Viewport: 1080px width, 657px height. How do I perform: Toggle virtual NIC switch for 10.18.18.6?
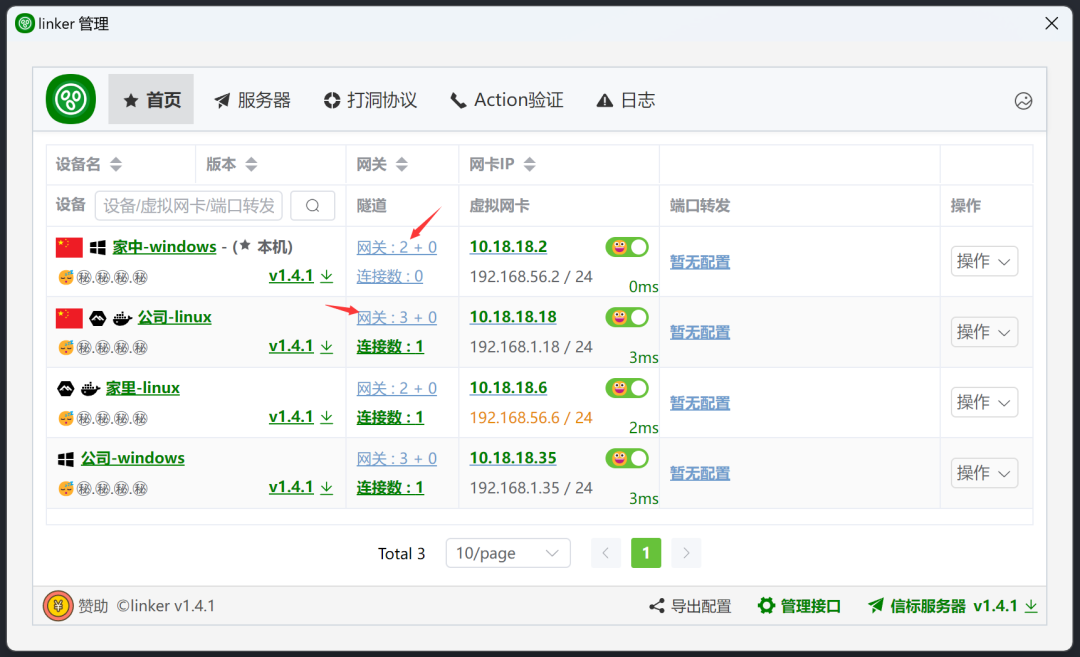pyautogui.click(x=627, y=388)
